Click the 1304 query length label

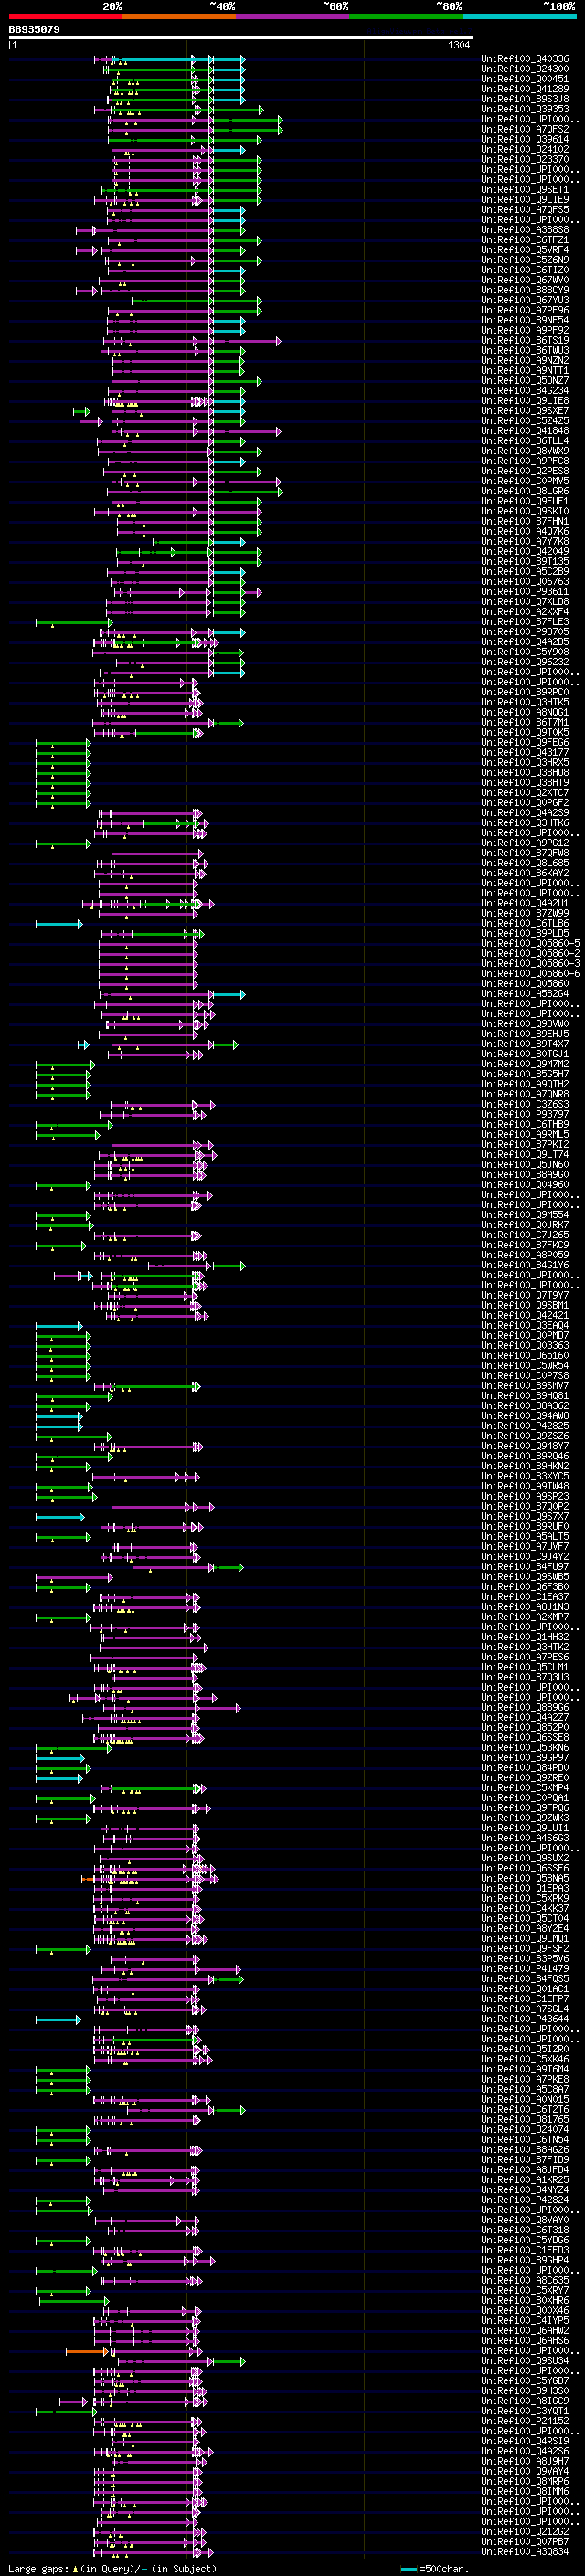click(x=459, y=46)
